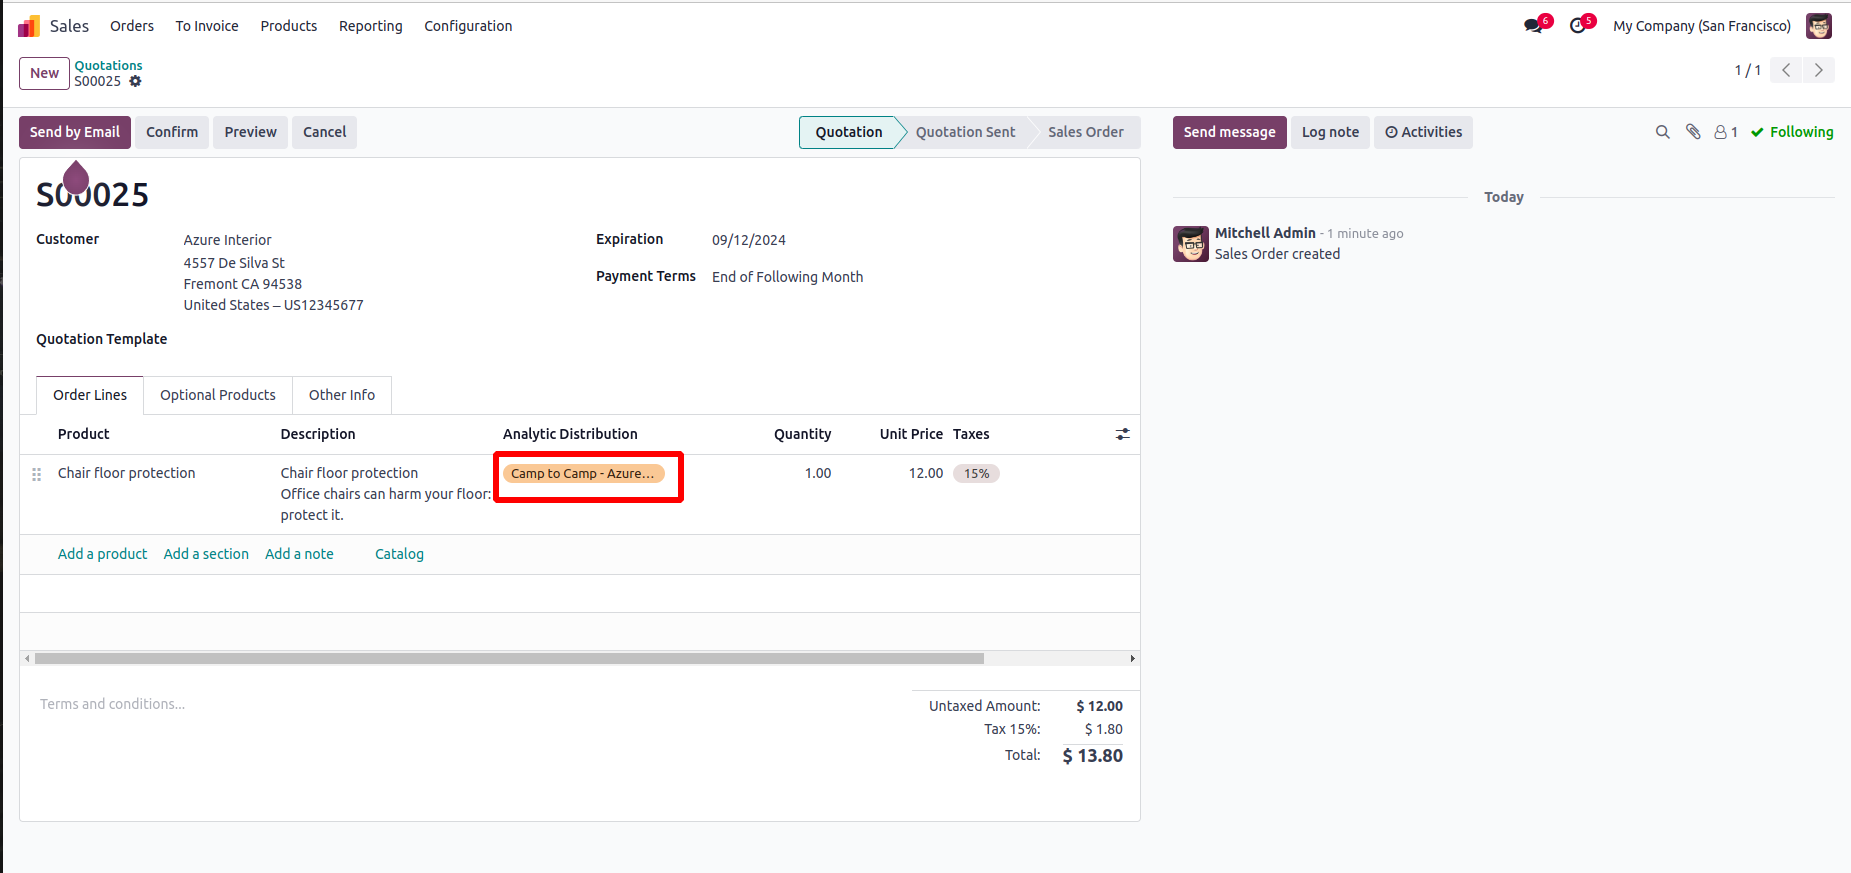Viewport: 1851px width, 873px height.
Task: Click Add a note link
Action: point(300,554)
